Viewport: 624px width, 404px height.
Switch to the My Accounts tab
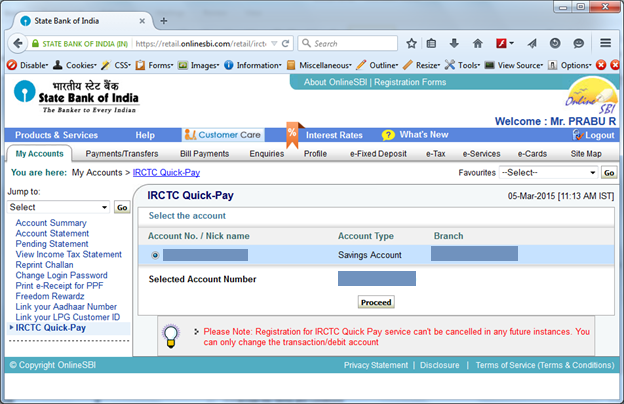point(39,154)
